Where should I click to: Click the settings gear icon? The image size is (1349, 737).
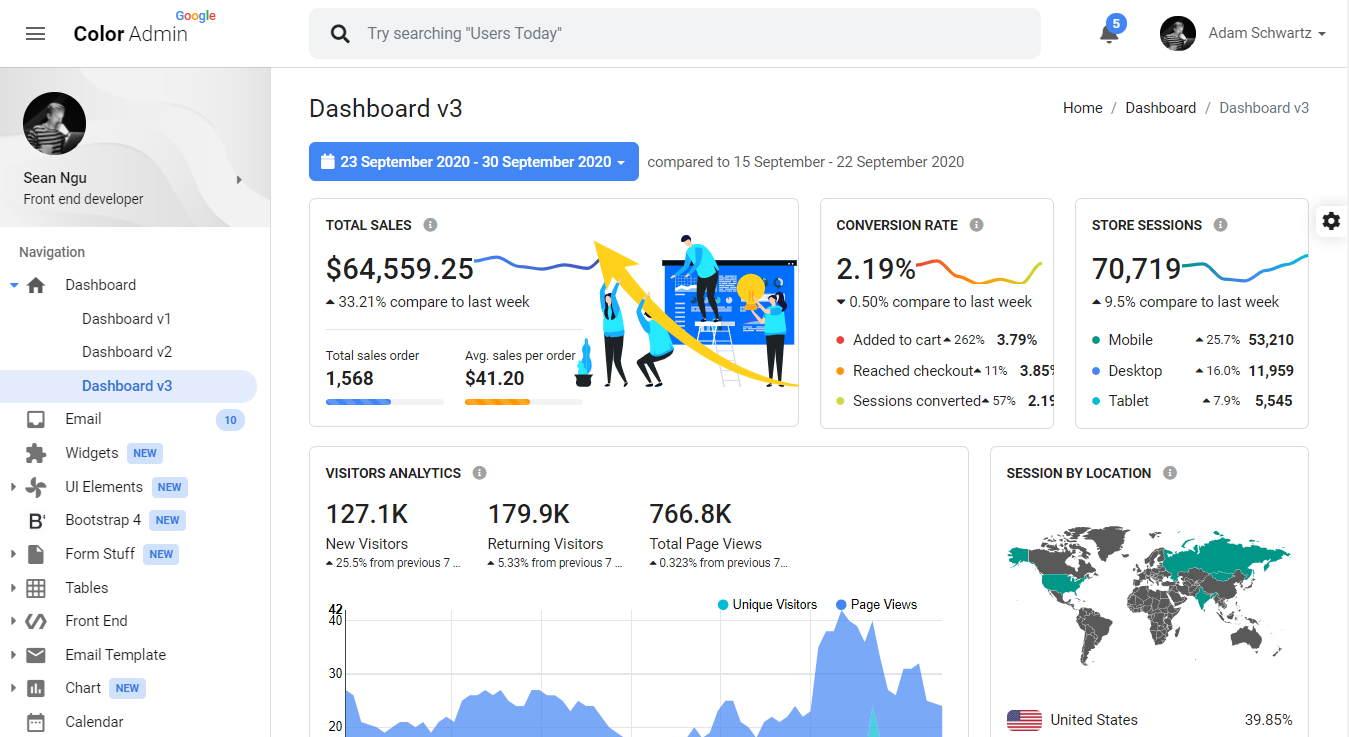(1331, 221)
